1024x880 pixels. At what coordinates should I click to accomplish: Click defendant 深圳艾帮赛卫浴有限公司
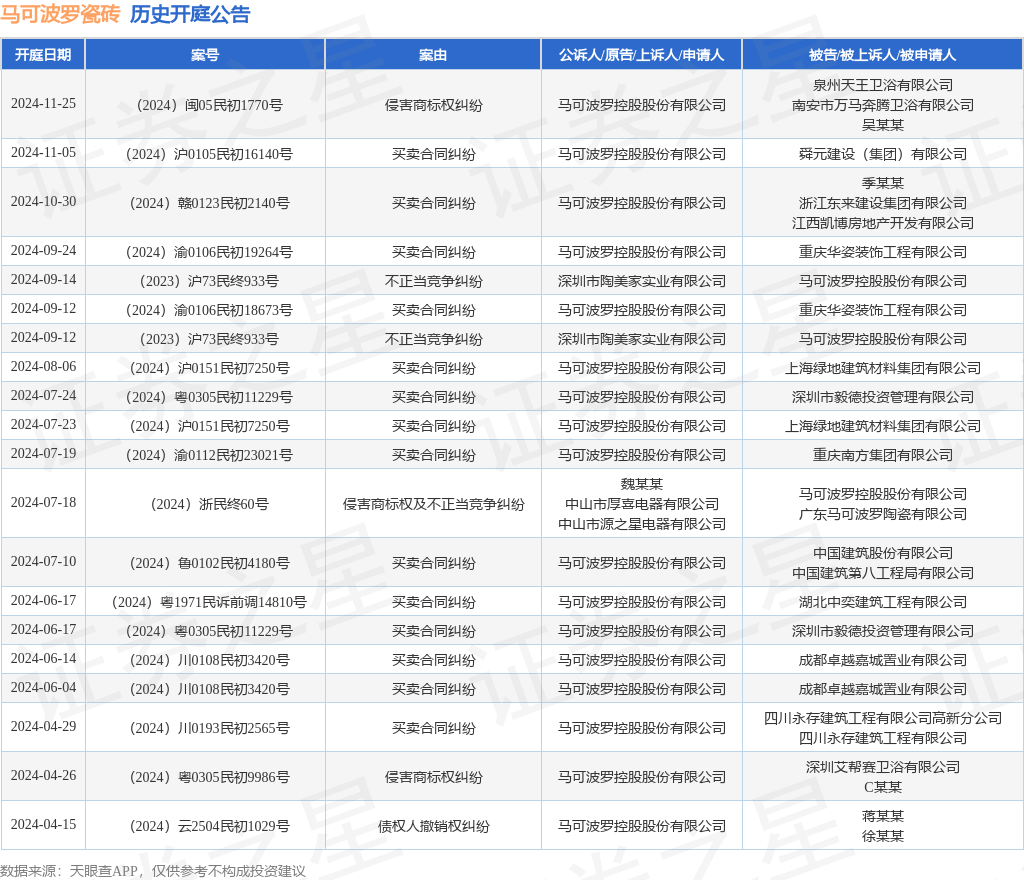tap(882, 767)
